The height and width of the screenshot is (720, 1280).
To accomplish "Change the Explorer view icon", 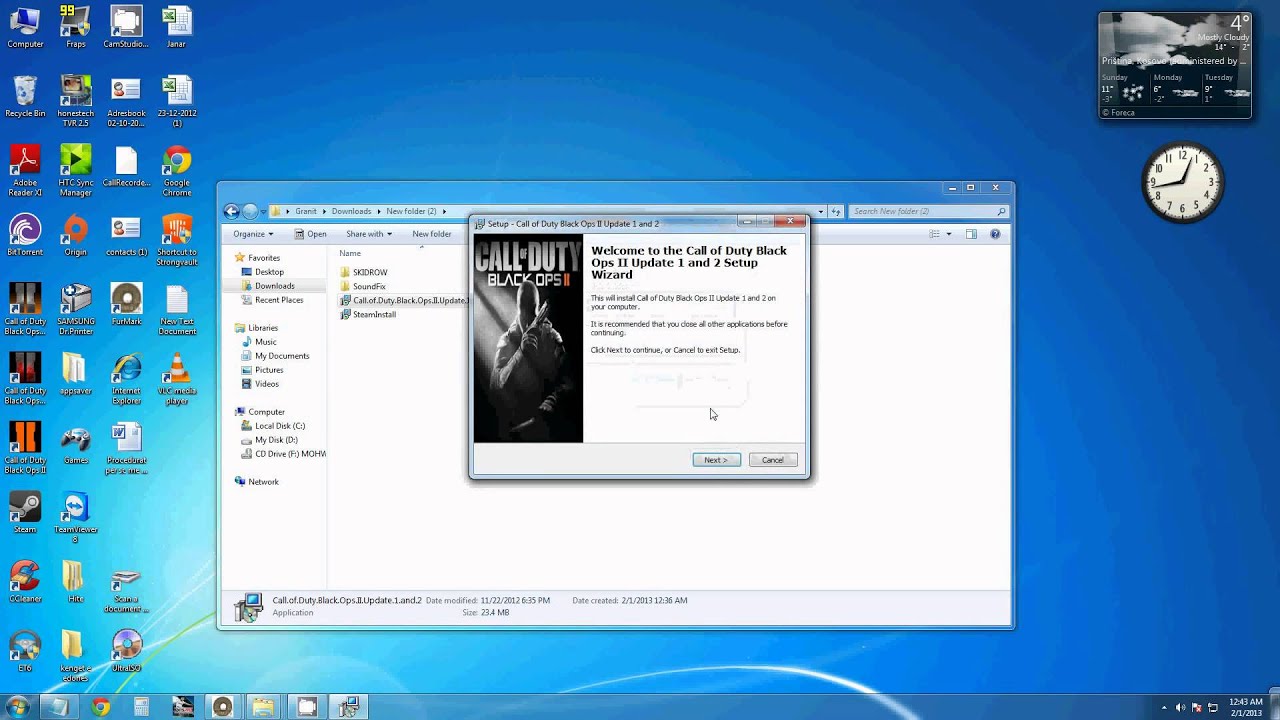I will pyautogui.click(x=935, y=234).
